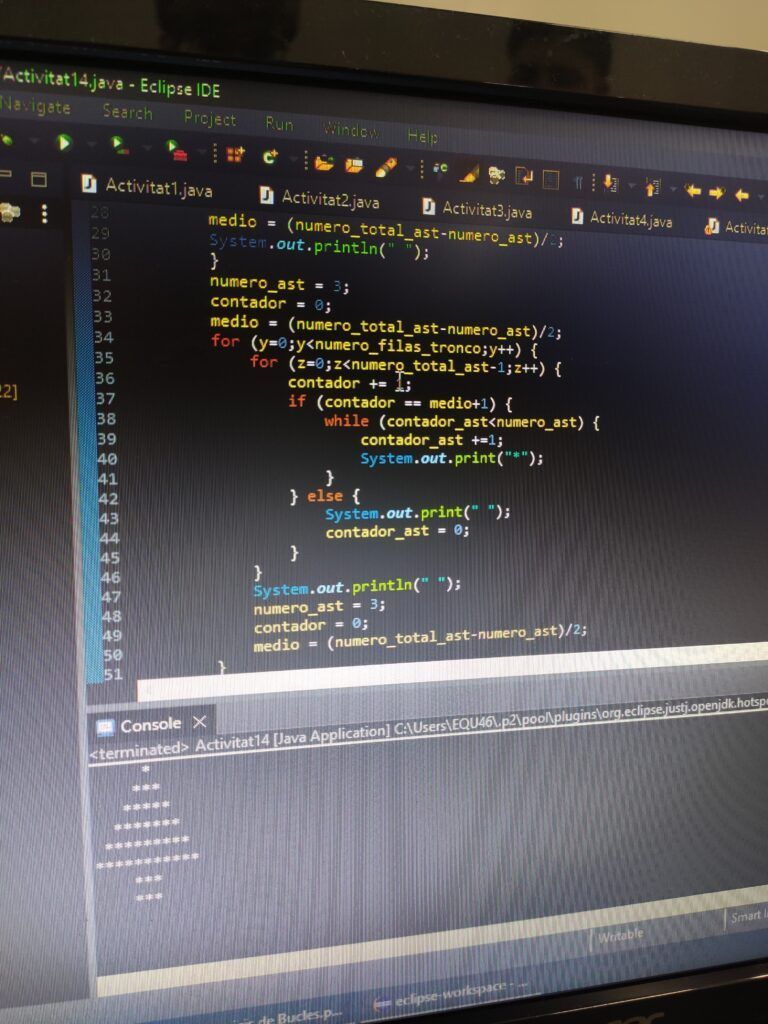The image size is (768, 1024).
Task: Click the green Run button in toolbar
Action: [64, 142]
